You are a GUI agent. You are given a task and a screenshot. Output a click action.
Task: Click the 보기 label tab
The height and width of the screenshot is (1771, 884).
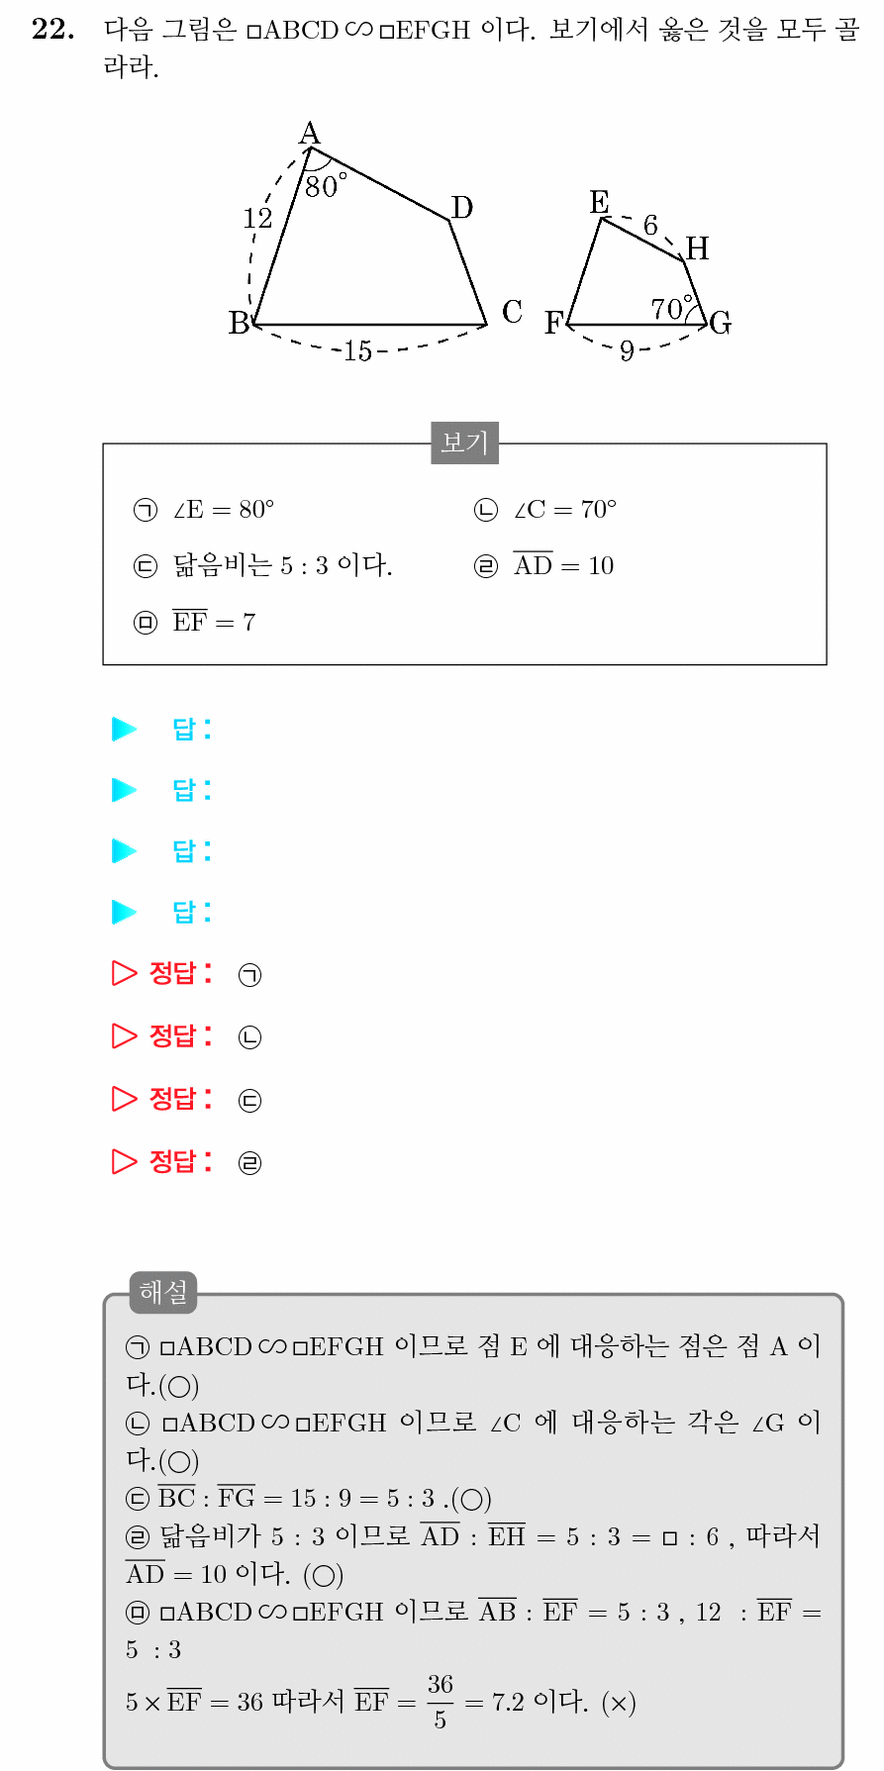pyautogui.click(x=465, y=442)
